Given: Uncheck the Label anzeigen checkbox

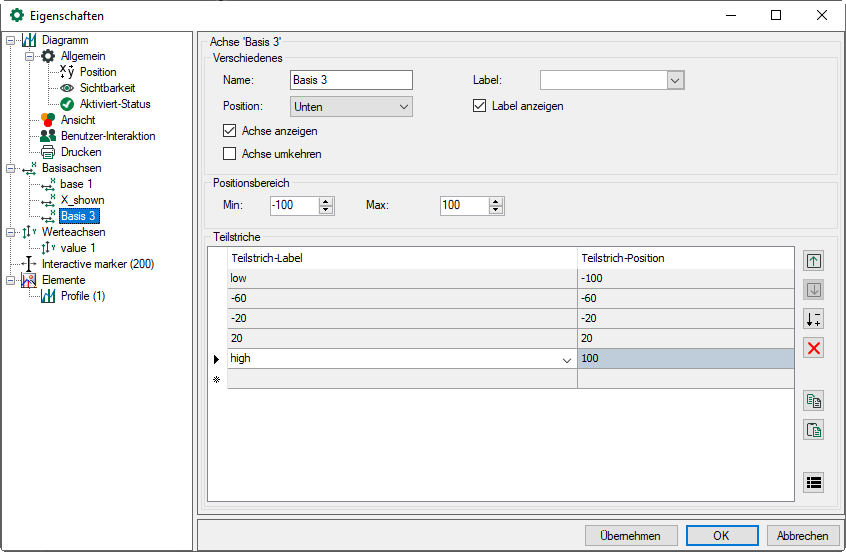Looking at the screenshot, I should tap(479, 106).
